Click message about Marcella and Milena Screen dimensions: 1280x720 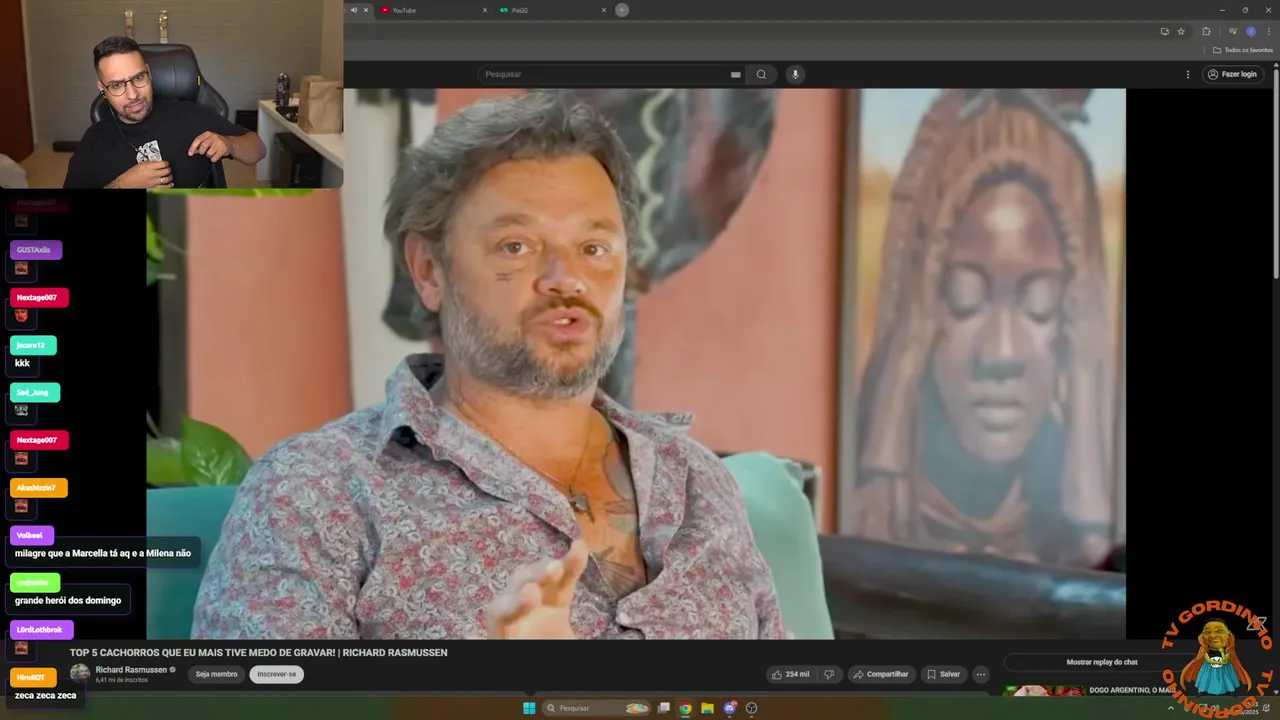[x=103, y=553]
